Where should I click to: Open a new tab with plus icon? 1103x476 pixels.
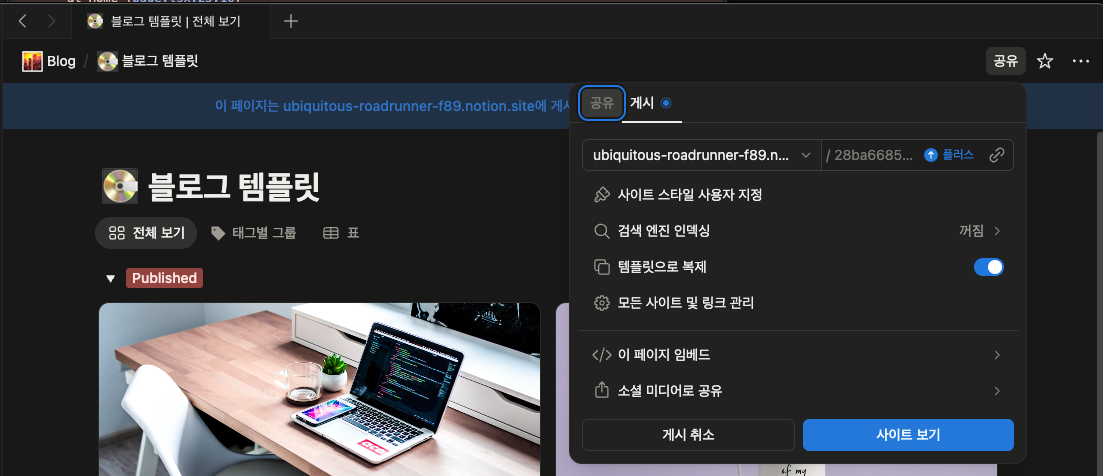point(291,21)
